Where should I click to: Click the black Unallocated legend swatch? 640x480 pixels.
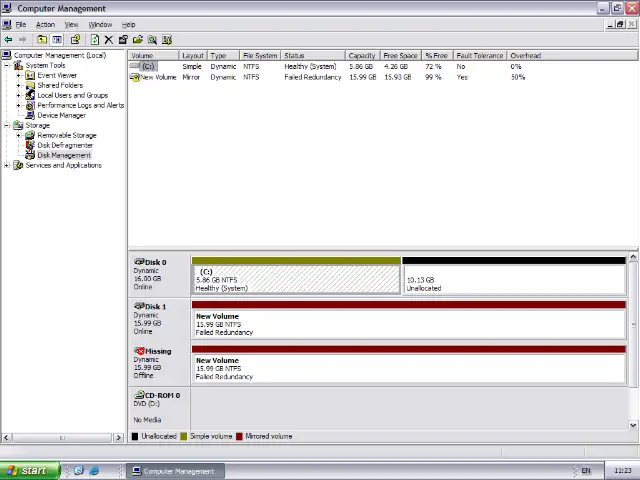coord(135,436)
